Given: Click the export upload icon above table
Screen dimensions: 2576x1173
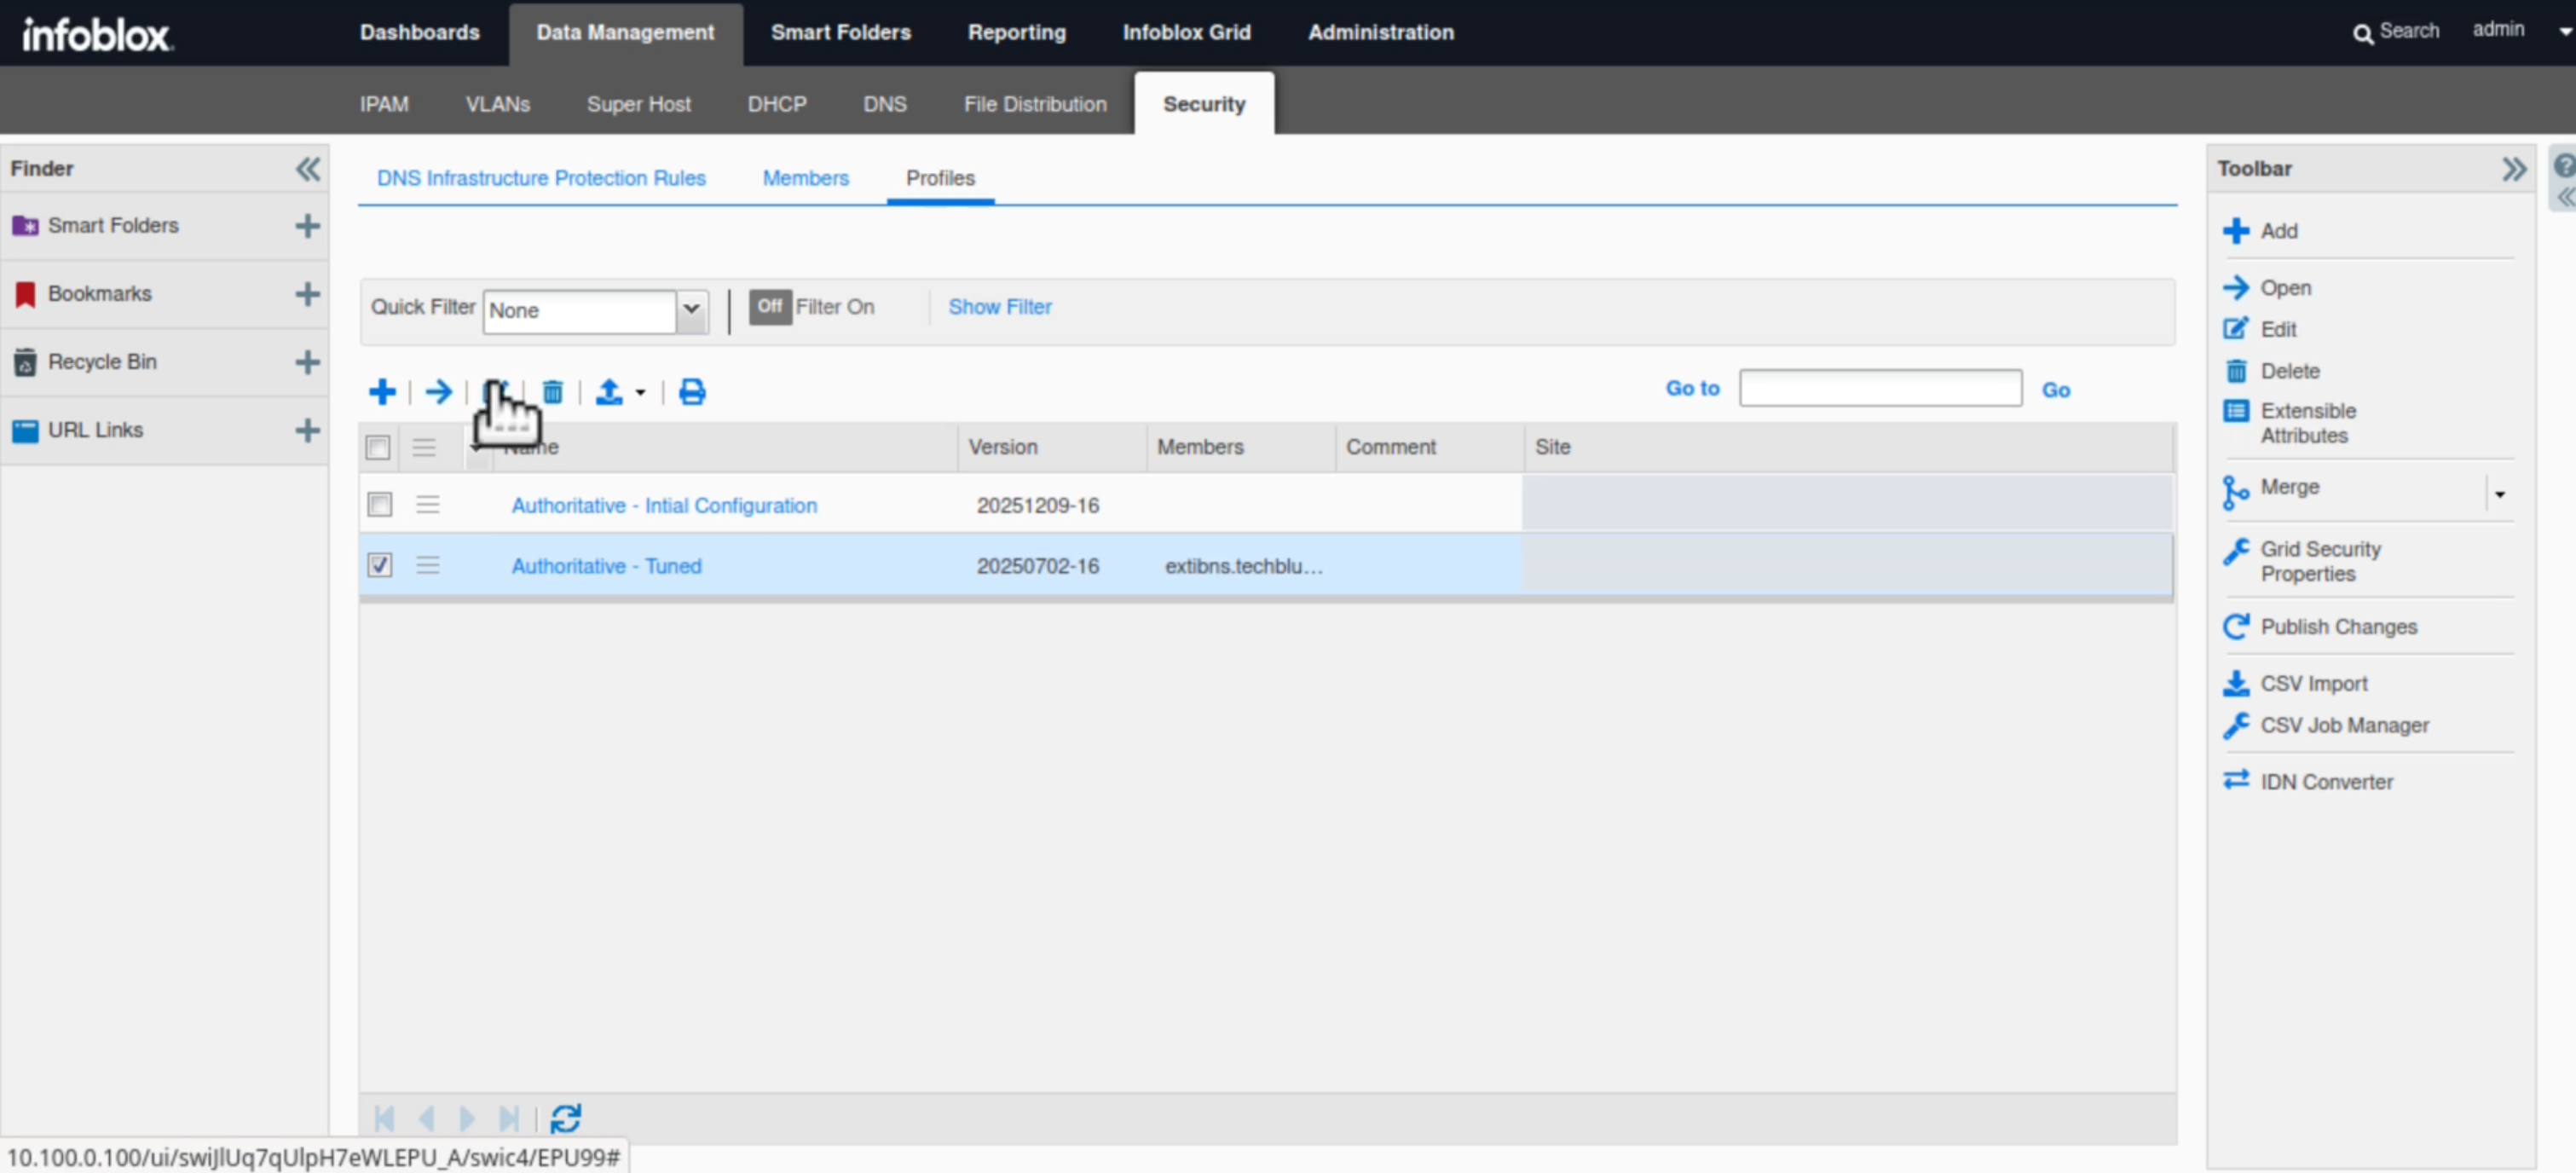Looking at the screenshot, I should coord(609,392).
